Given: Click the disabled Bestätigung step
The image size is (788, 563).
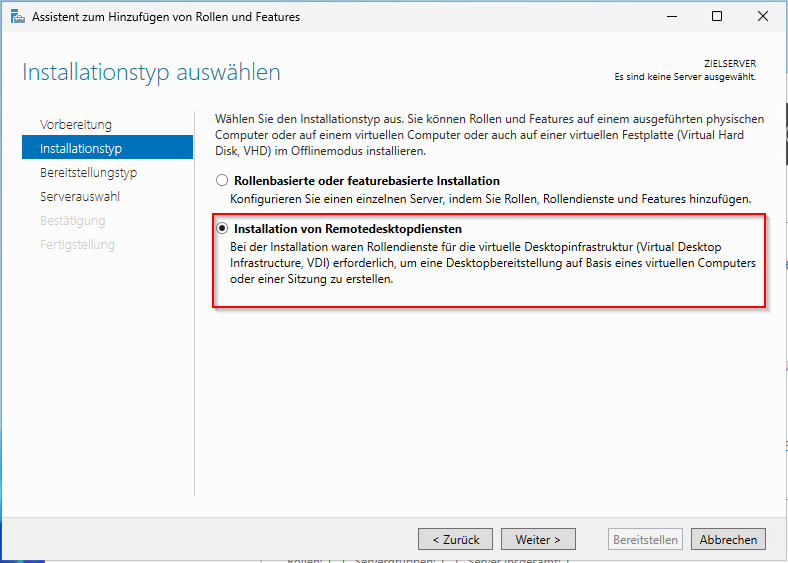Looking at the screenshot, I should [73, 221].
